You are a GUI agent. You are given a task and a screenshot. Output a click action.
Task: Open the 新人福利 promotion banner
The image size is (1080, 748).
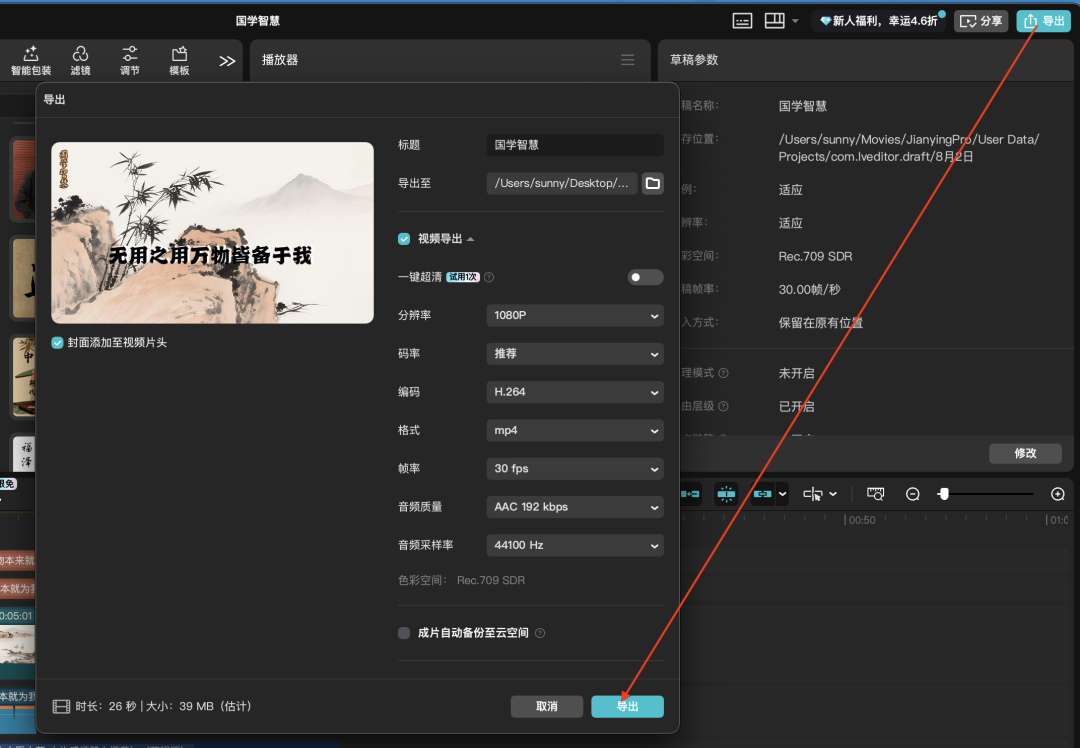(x=878, y=20)
